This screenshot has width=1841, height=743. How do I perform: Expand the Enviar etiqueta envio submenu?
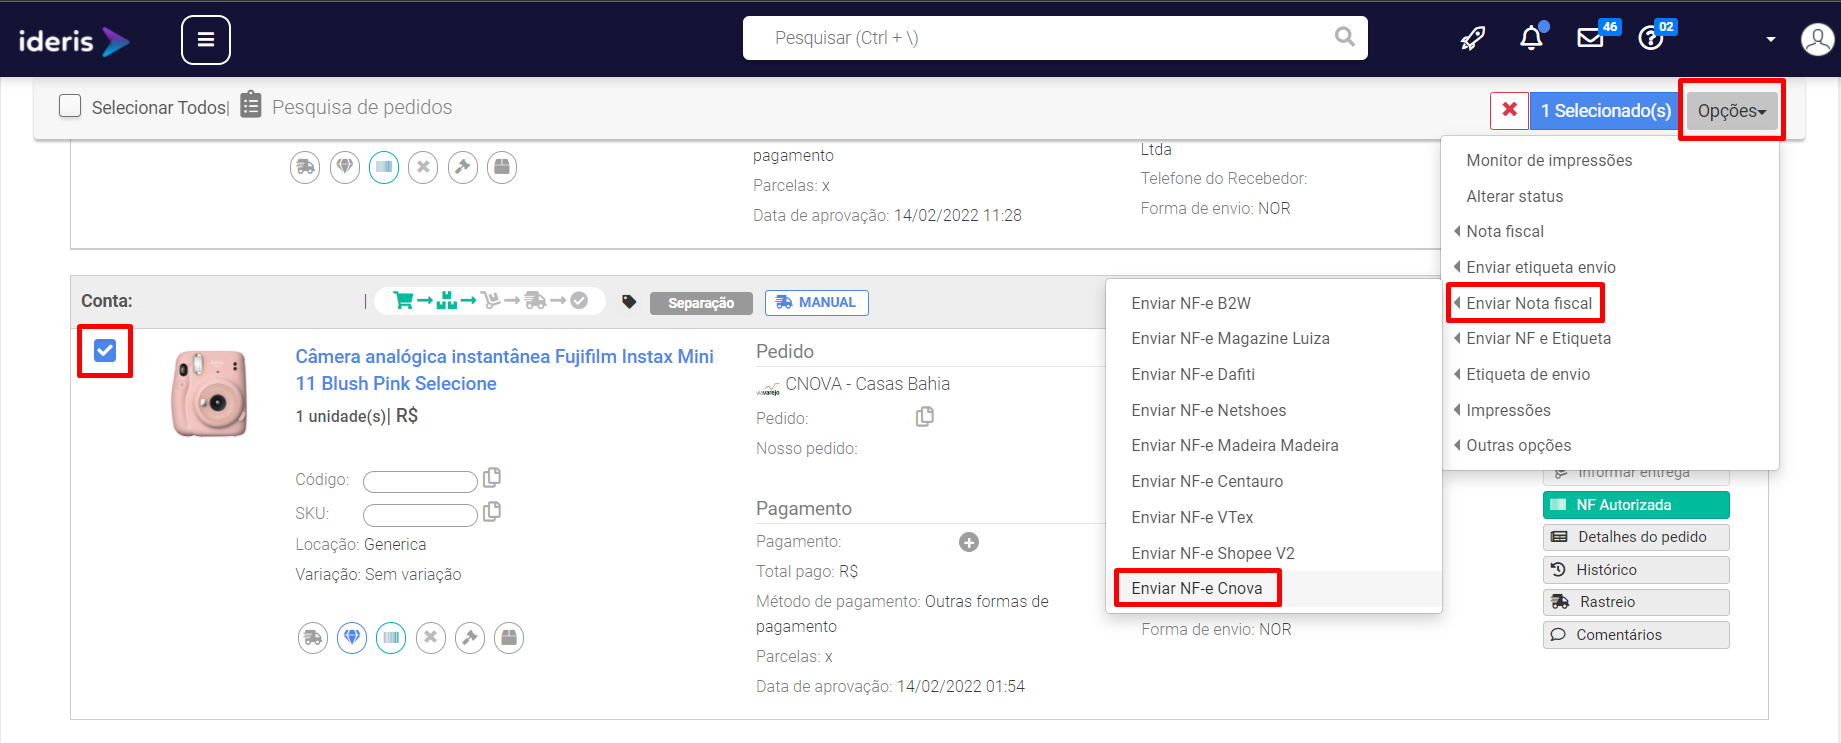[x=1541, y=267]
